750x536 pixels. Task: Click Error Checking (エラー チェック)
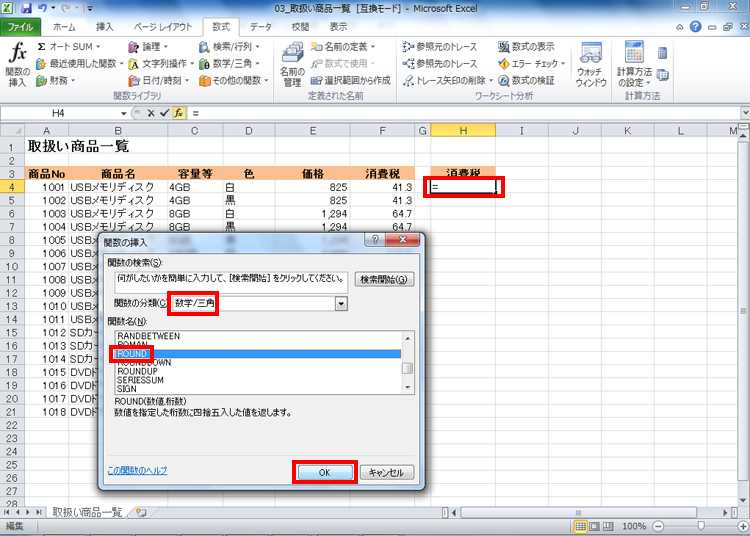(531, 64)
